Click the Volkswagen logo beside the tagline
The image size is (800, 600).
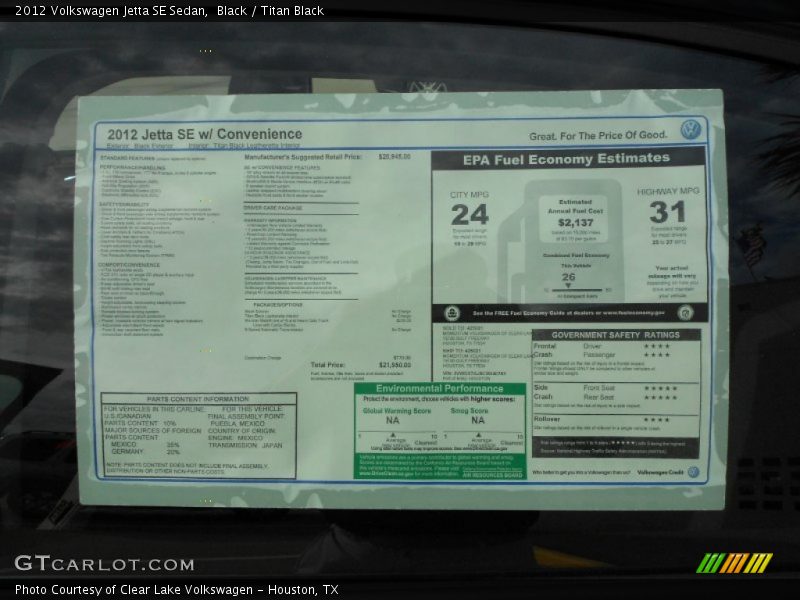coord(690,130)
